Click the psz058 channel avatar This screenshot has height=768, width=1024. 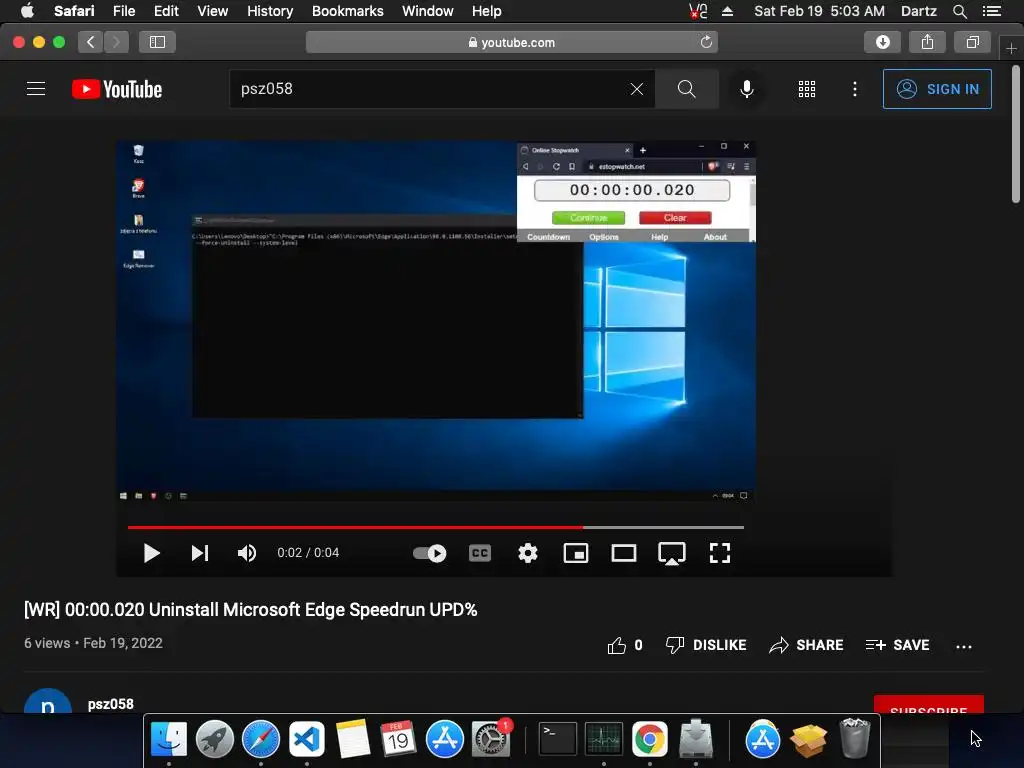[x=48, y=702]
